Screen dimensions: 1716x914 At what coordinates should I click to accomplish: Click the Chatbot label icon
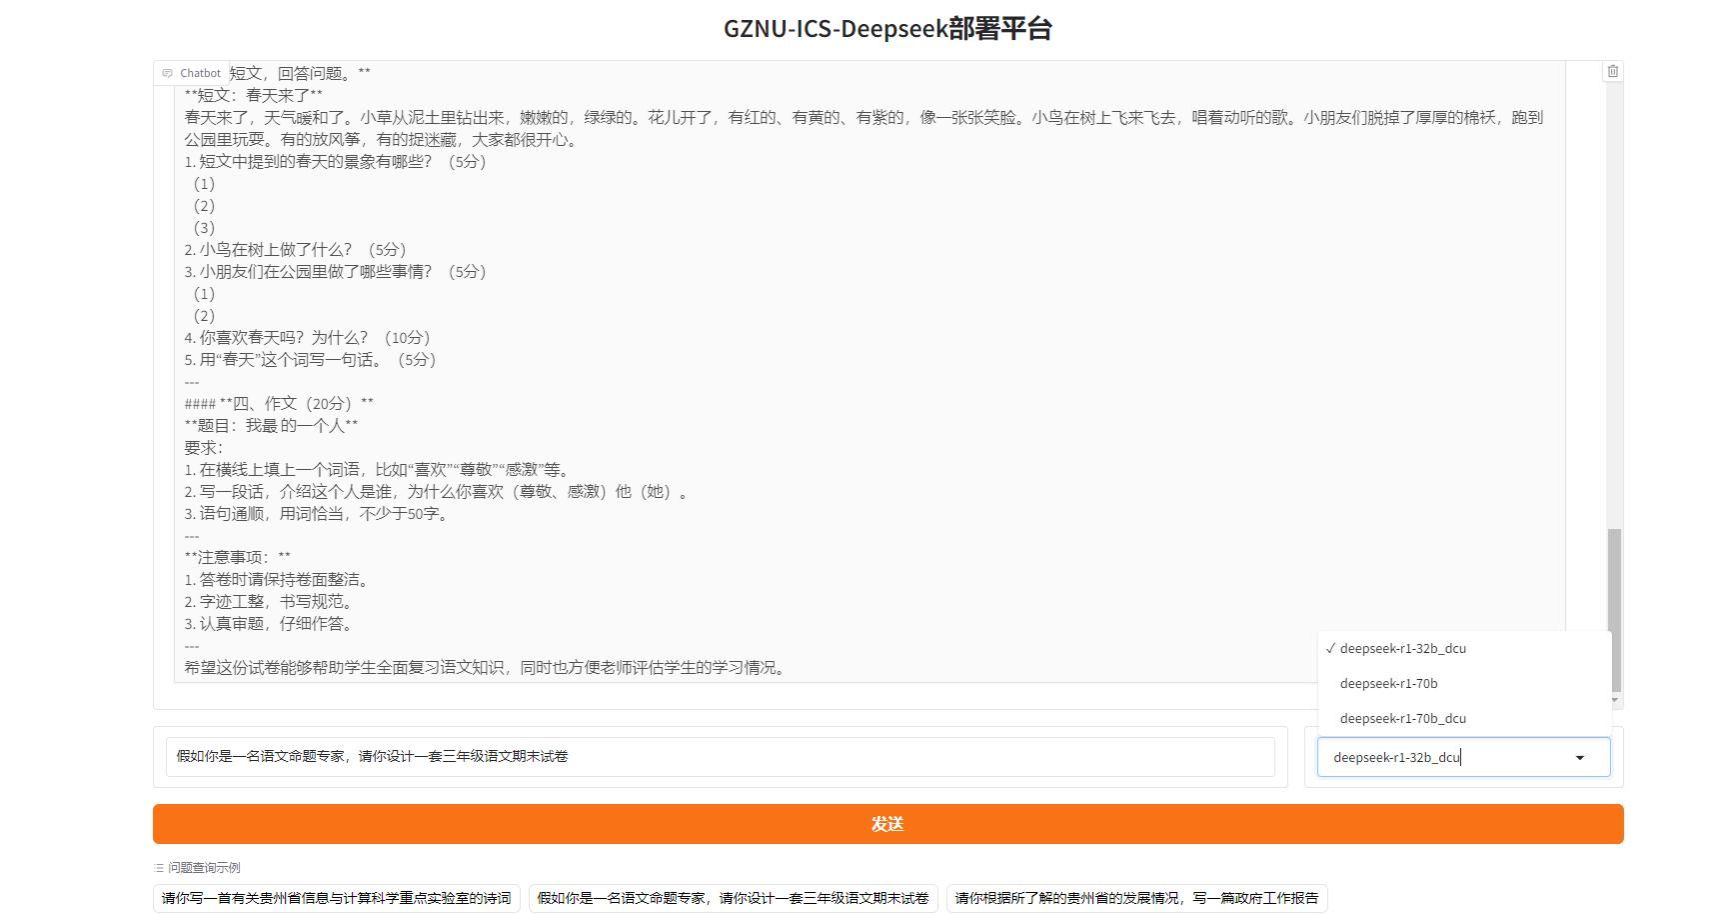coord(167,73)
